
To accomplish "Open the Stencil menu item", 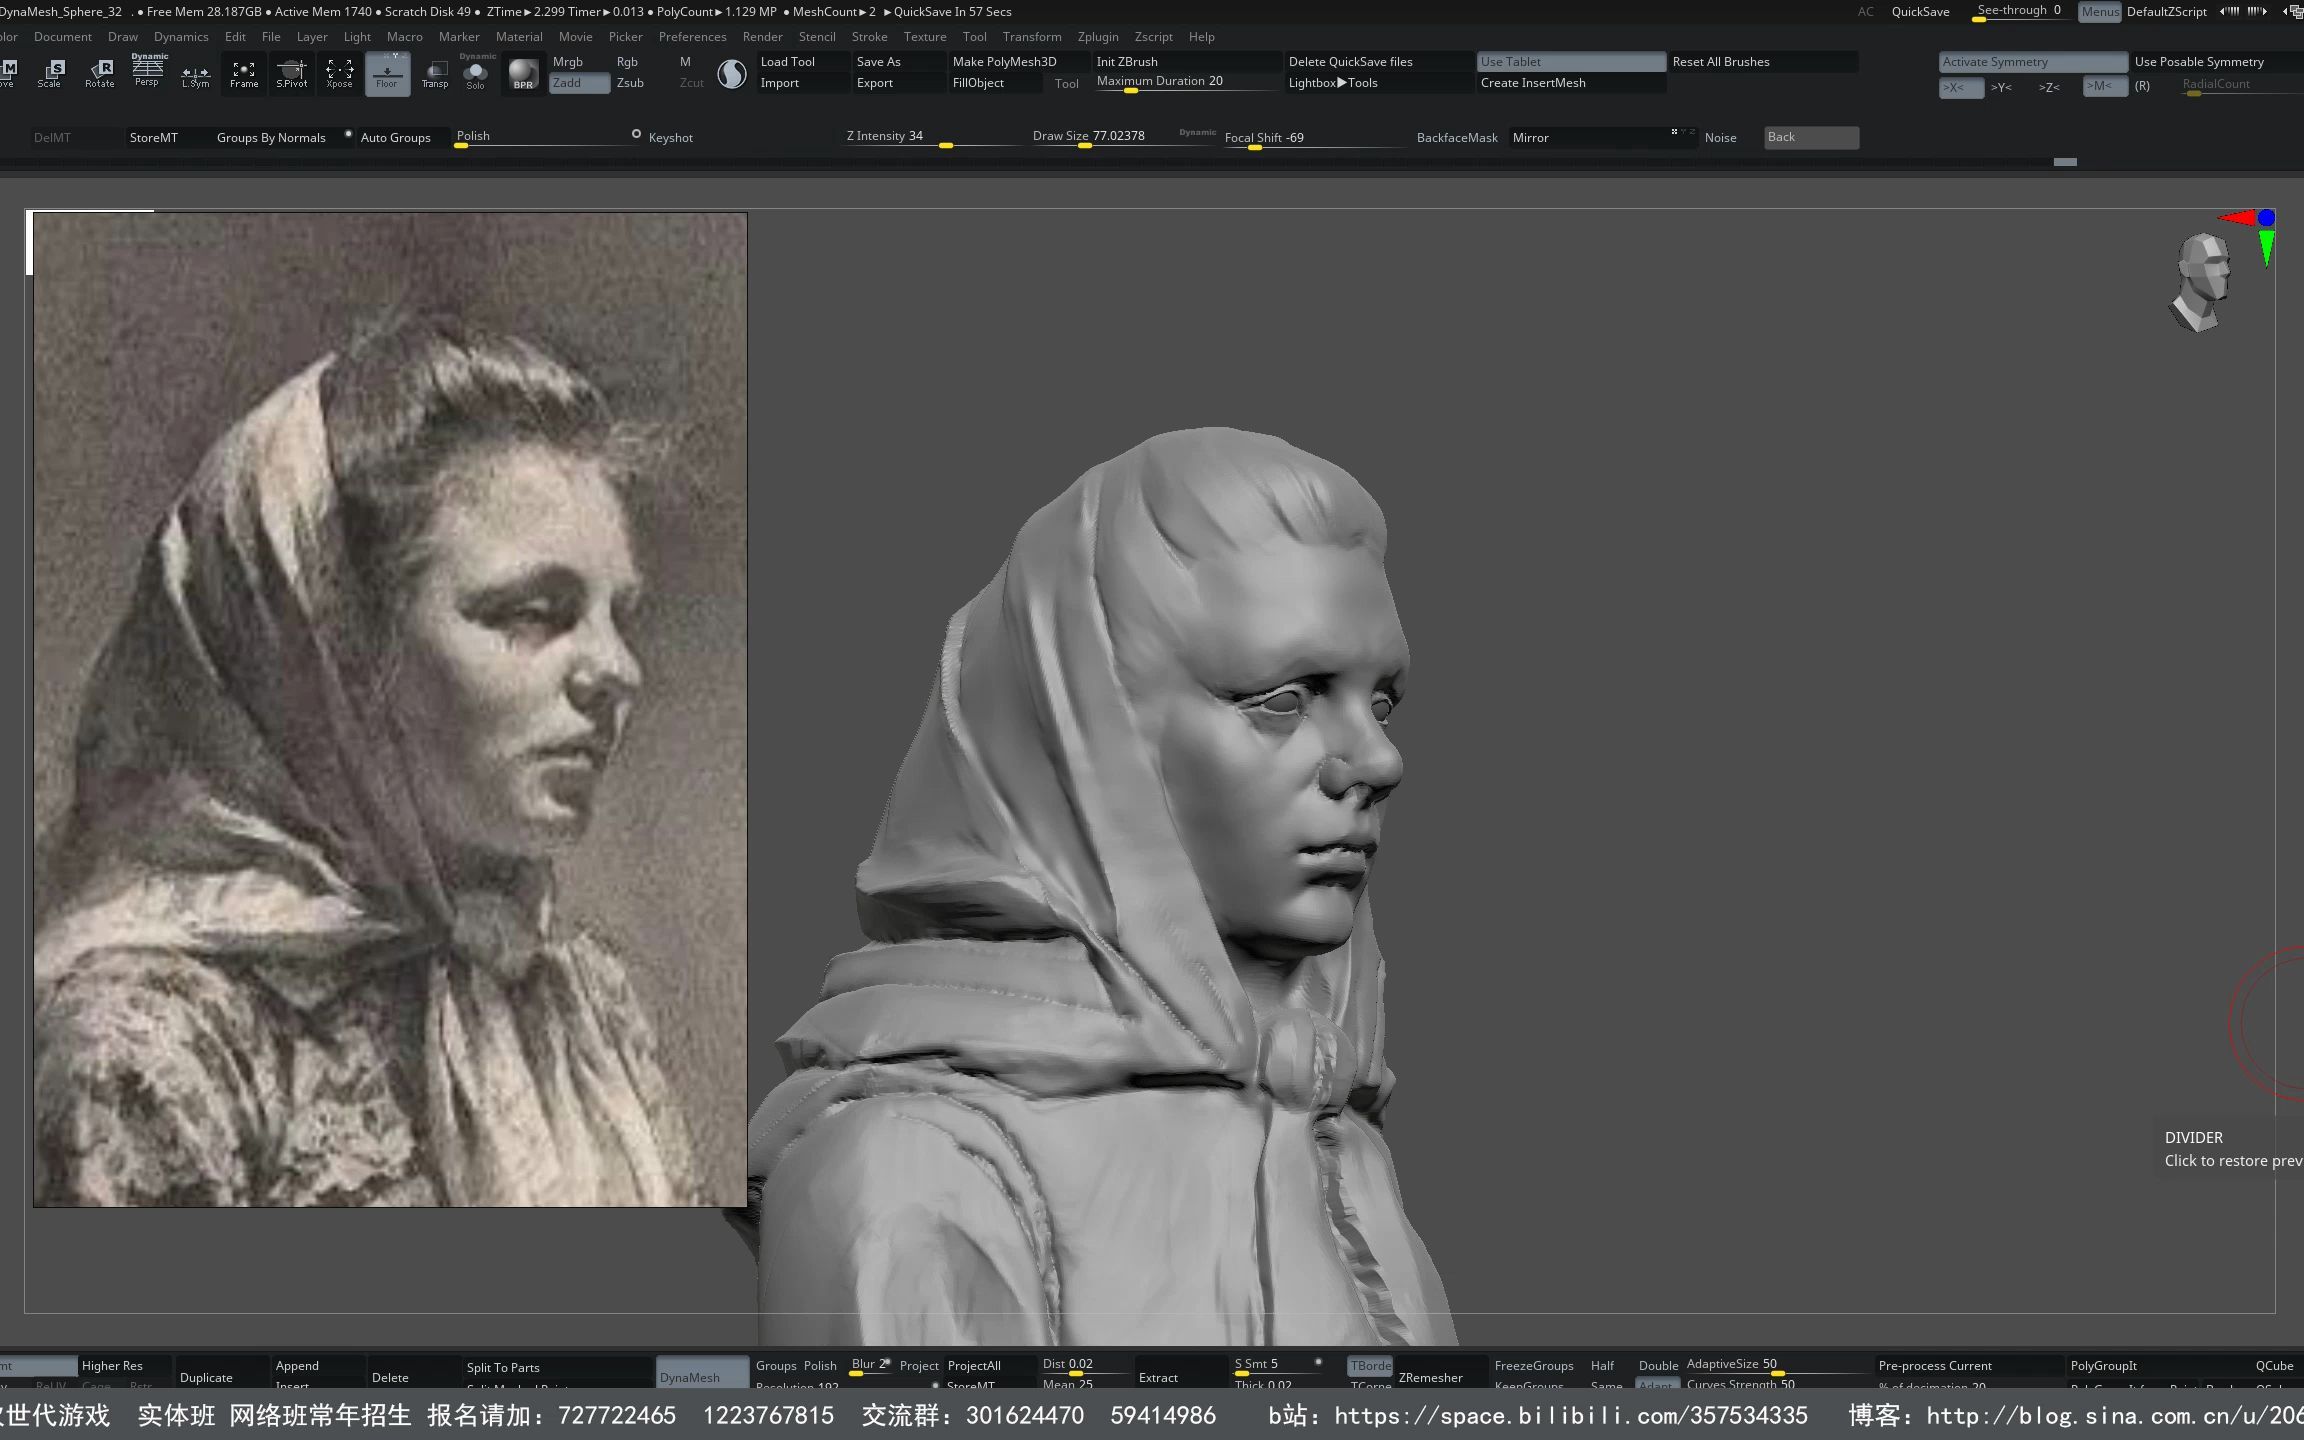I will point(814,36).
